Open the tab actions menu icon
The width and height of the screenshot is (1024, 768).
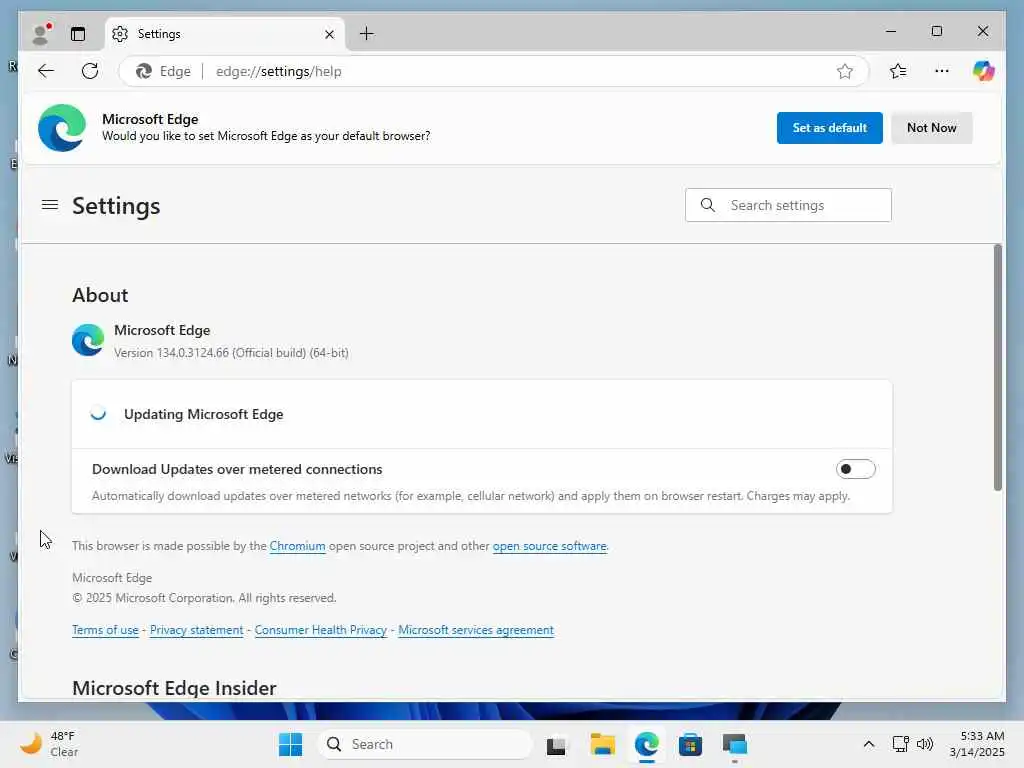coord(78,34)
